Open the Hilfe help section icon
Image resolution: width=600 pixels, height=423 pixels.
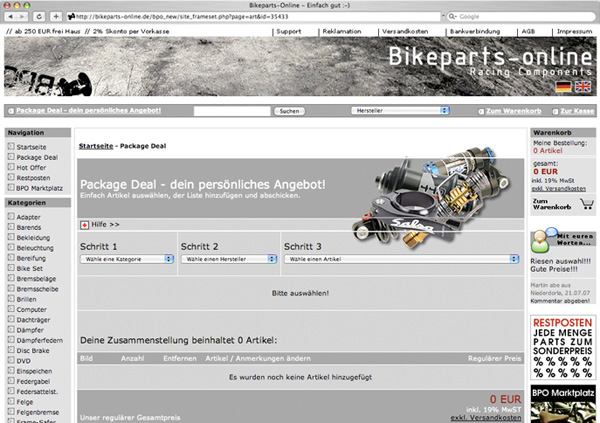tap(84, 225)
